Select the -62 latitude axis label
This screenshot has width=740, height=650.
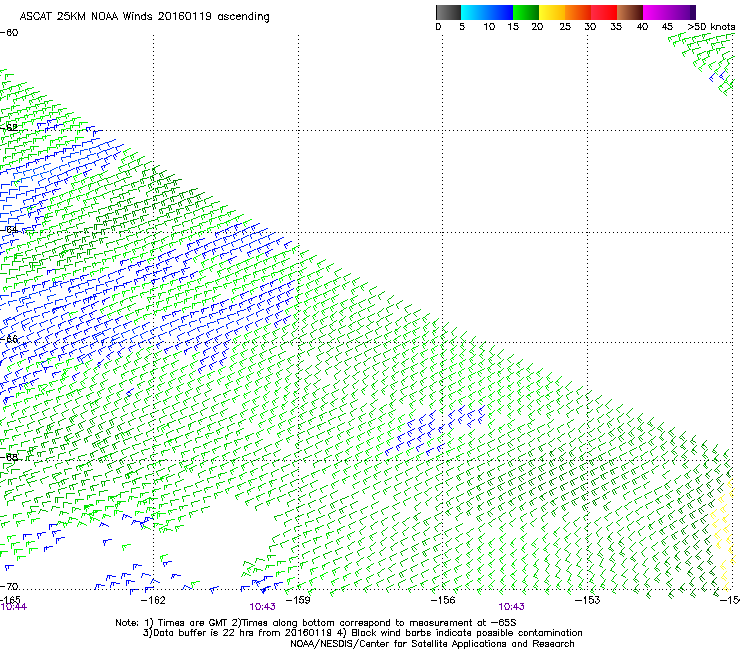9,127
